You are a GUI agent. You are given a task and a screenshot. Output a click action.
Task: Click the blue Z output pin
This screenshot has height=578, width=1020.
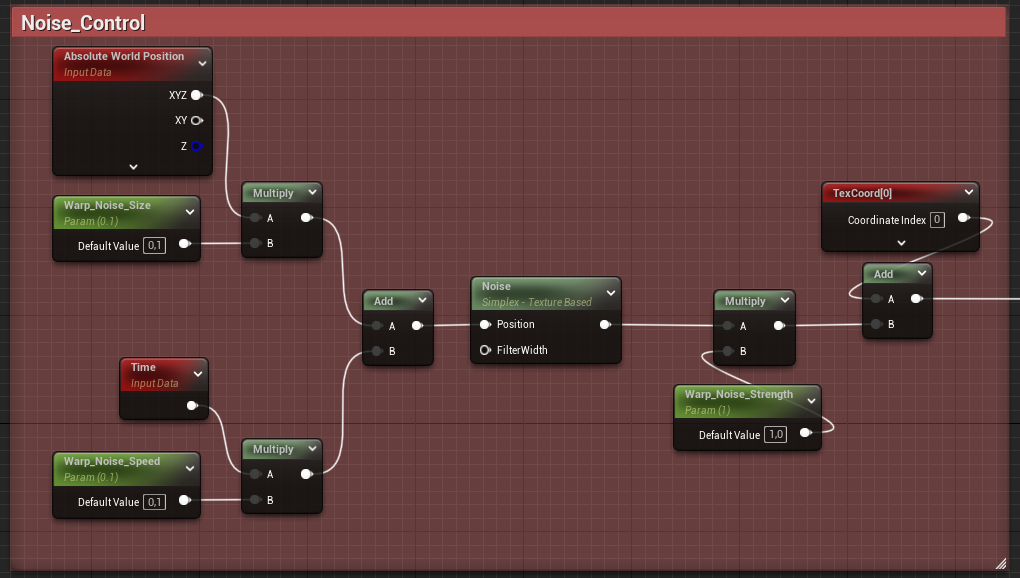click(x=196, y=146)
